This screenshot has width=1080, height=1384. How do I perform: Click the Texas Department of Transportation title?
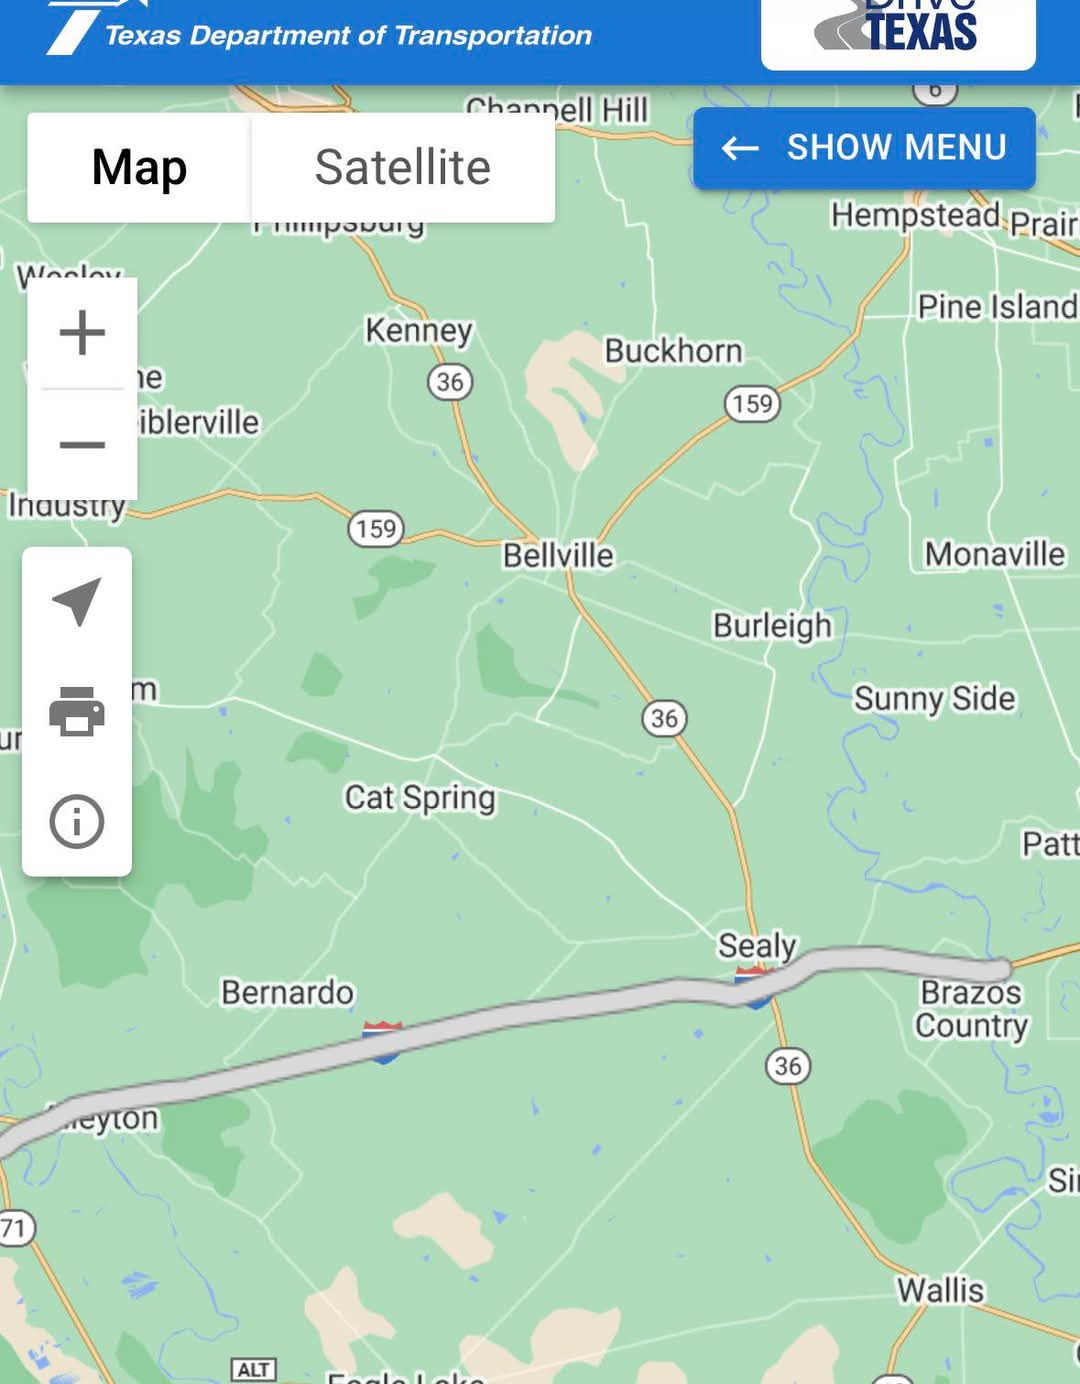tap(349, 36)
